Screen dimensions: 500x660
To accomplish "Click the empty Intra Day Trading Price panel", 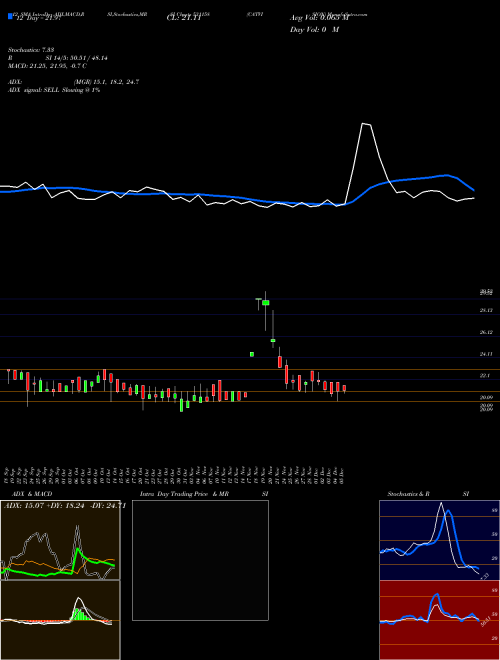I will pyautogui.click(x=200, y=560).
